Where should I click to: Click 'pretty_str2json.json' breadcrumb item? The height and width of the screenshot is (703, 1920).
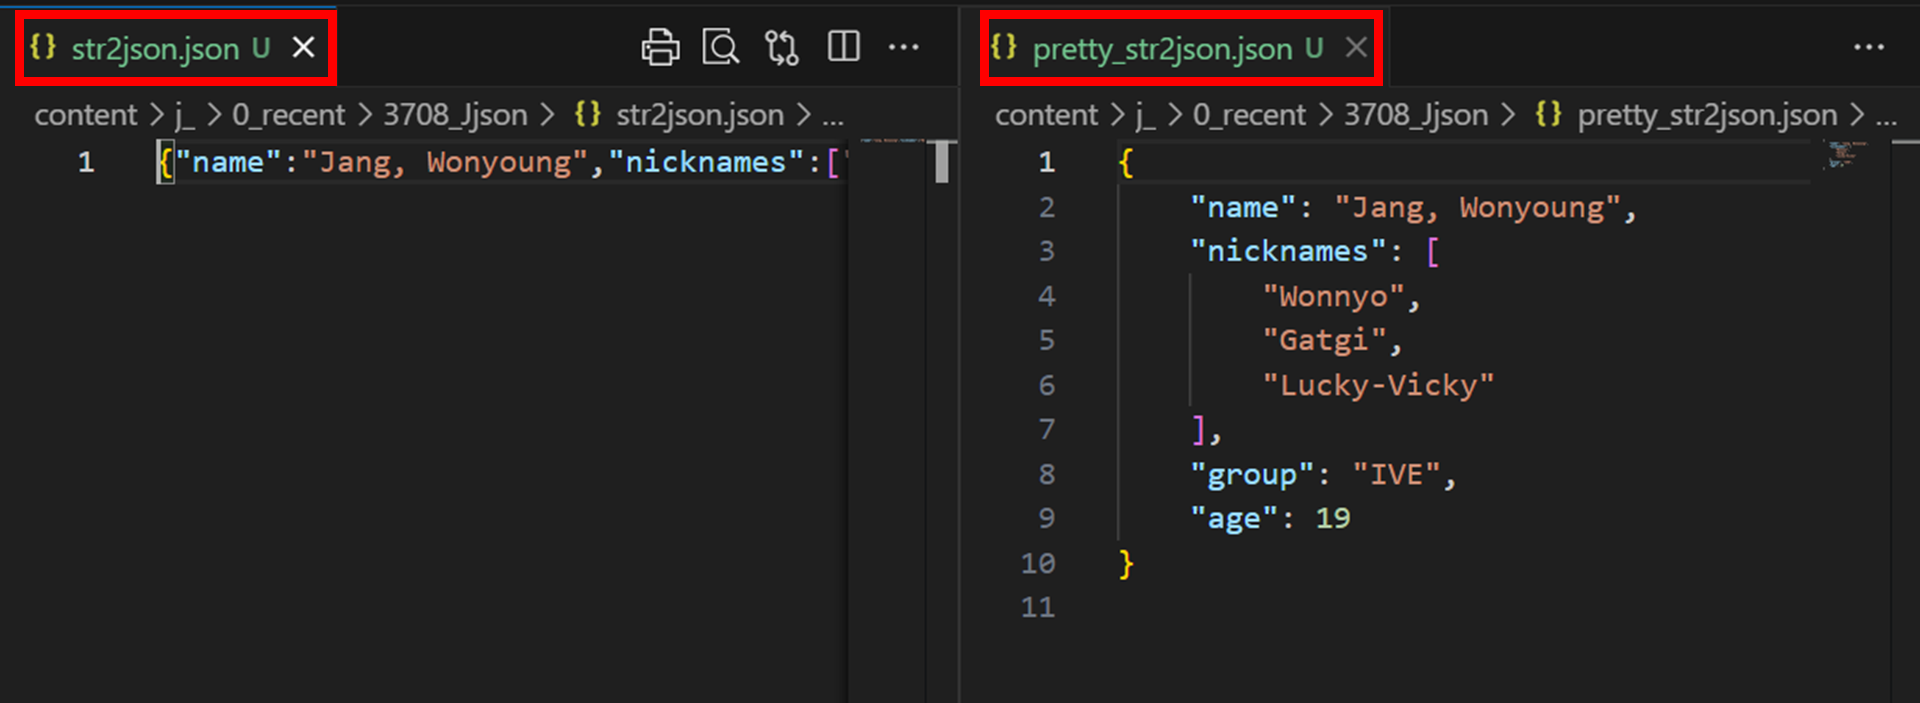tap(1706, 115)
